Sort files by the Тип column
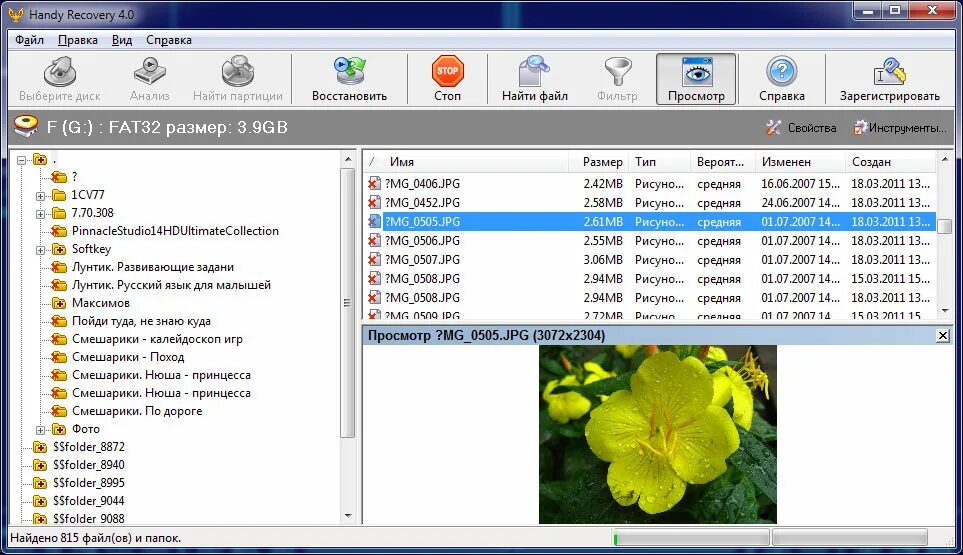 click(x=660, y=162)
